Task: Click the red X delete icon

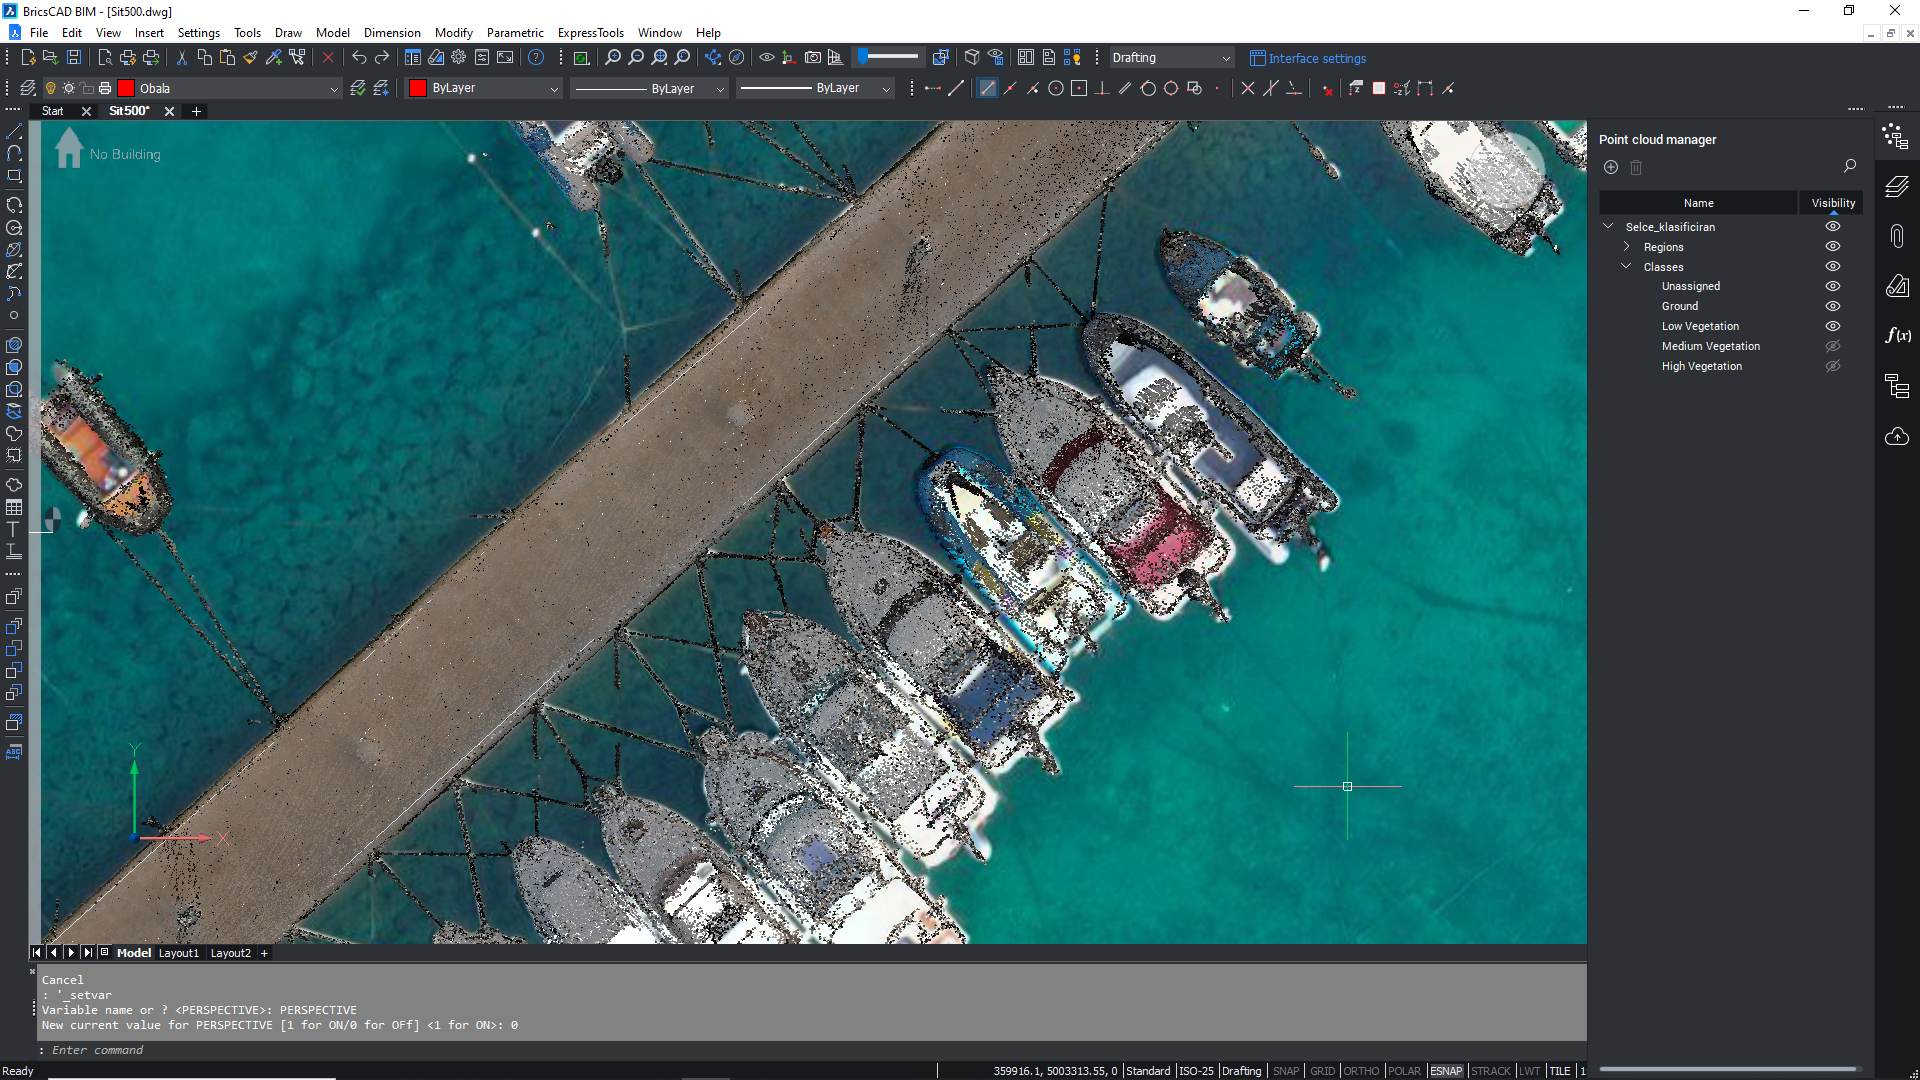Action: click(x=328, y=58)
